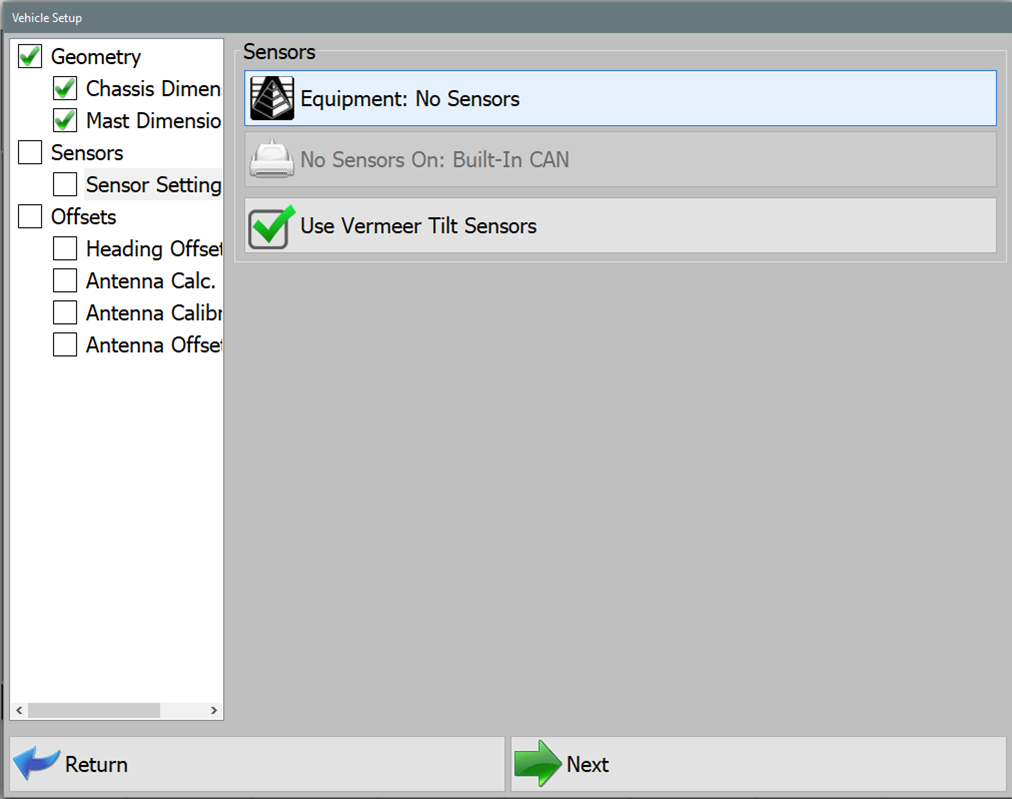Check the Sensor Settings checkbox
This screenshot has height=799, width=1012.
(65, 184)
